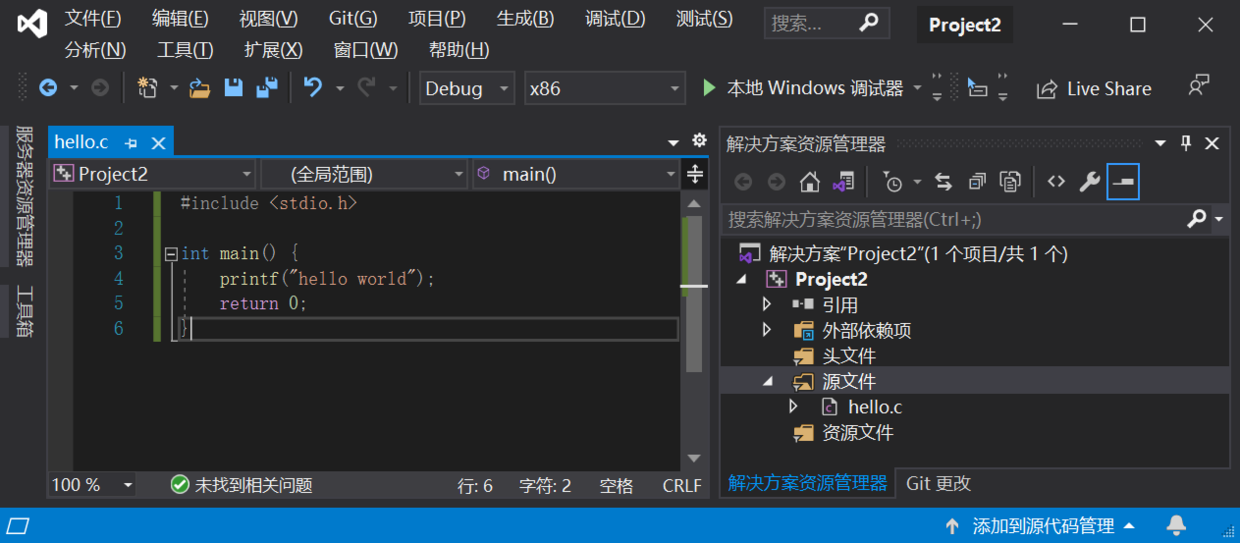Open the main() member dropdown
This screenshot has width=1240, height=543.
tap(577, 174)
